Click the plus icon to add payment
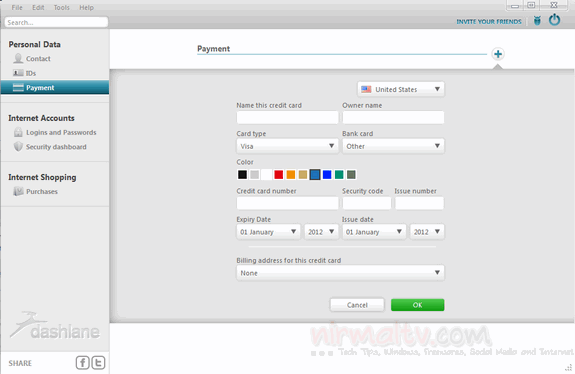This screenshot has width=575, height=374. [x=498, y=54]
